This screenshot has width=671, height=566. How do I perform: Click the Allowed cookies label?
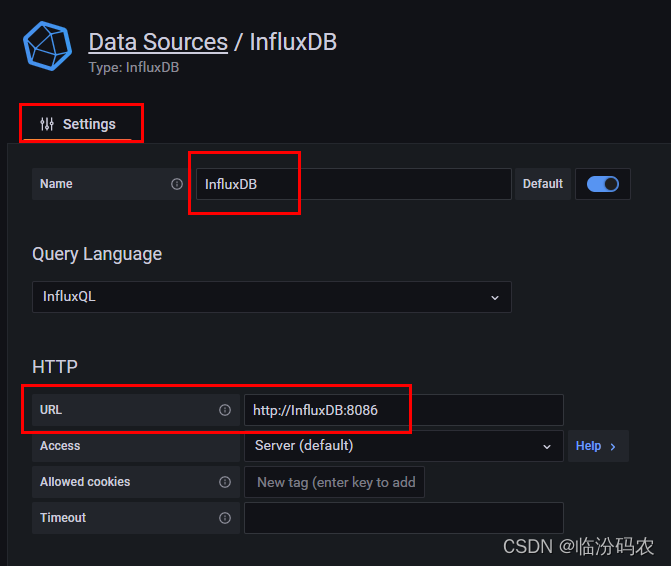[85, 482]
